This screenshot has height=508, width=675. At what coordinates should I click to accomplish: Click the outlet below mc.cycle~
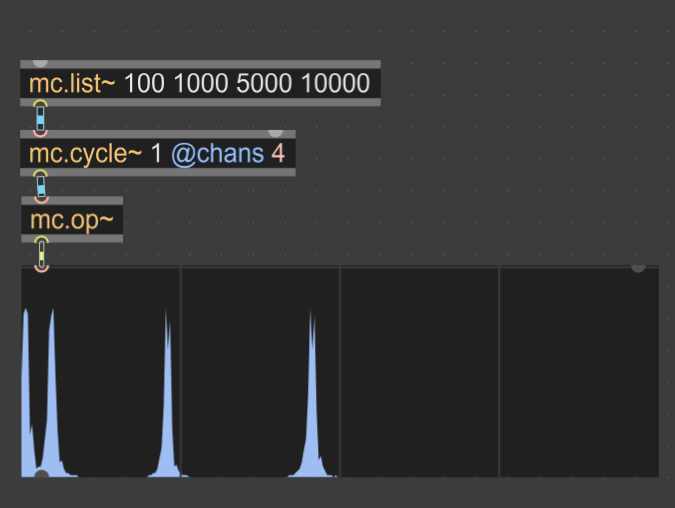click(40, 174)
